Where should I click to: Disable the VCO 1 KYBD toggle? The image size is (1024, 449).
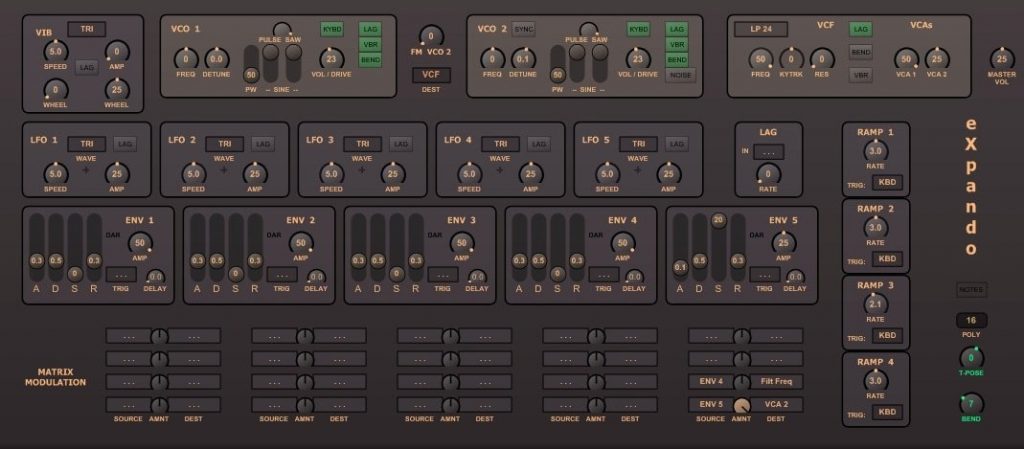[332, 29]
